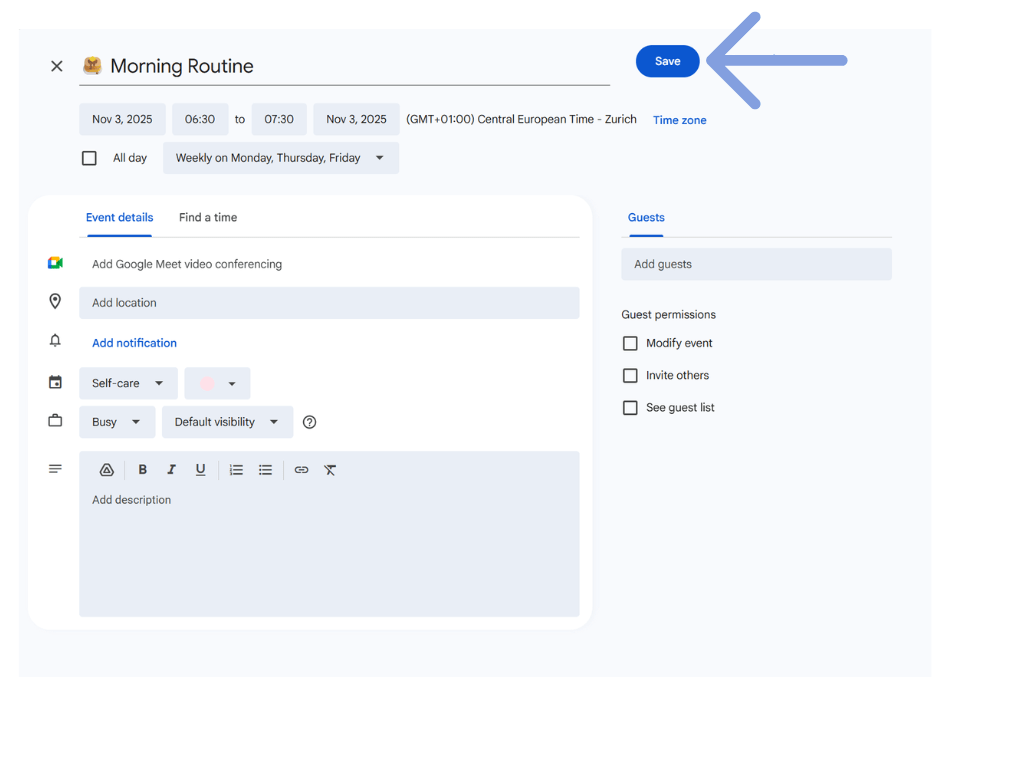Open the weekly recurrence dropdown

point(280,158)
